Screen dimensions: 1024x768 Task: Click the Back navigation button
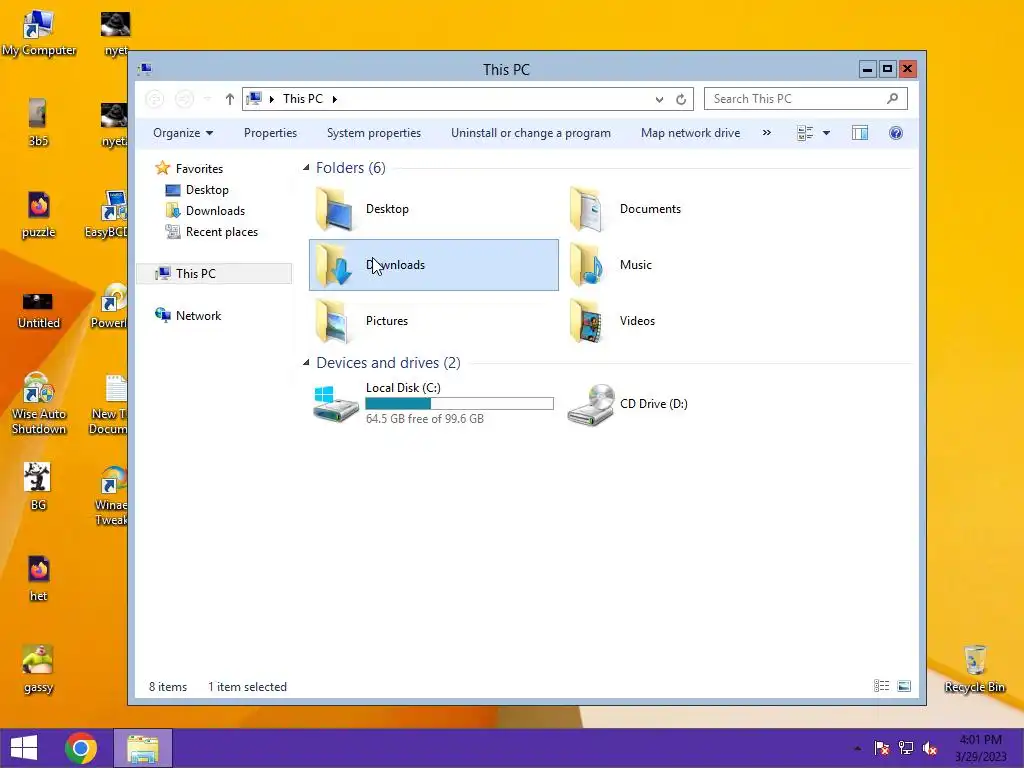click(x=155, y=99)
